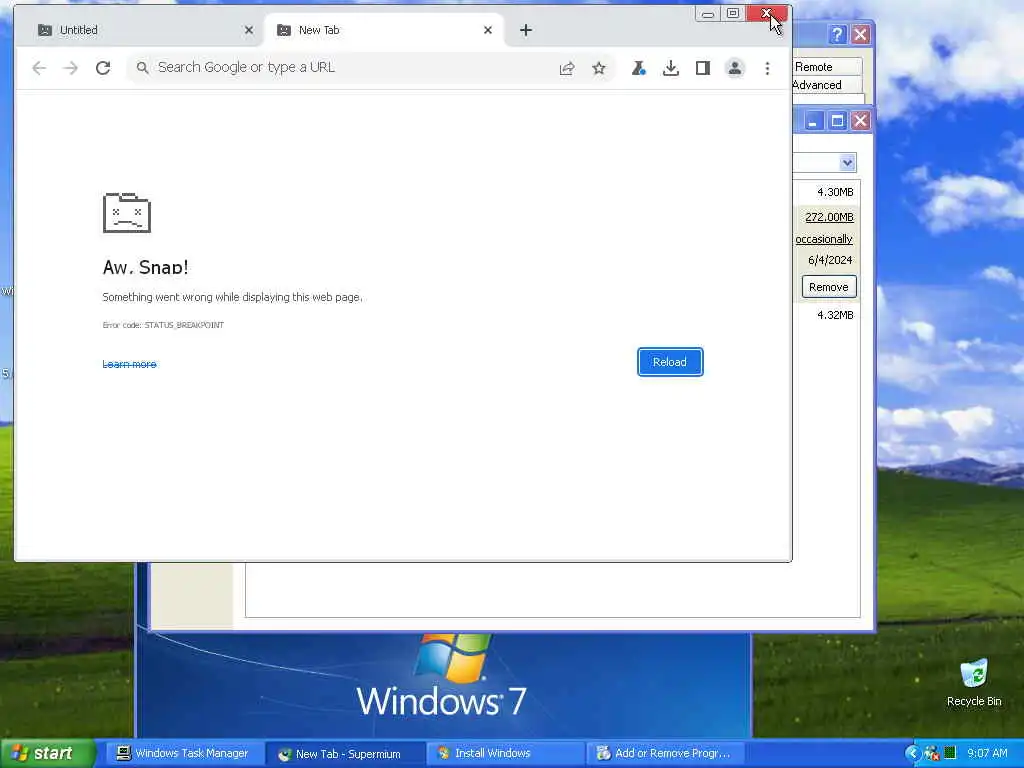Open the Recycle Bin desktop icon
Image resolution: width=1024 pixels, height=768 pixels.
click(x=974, y=683)
